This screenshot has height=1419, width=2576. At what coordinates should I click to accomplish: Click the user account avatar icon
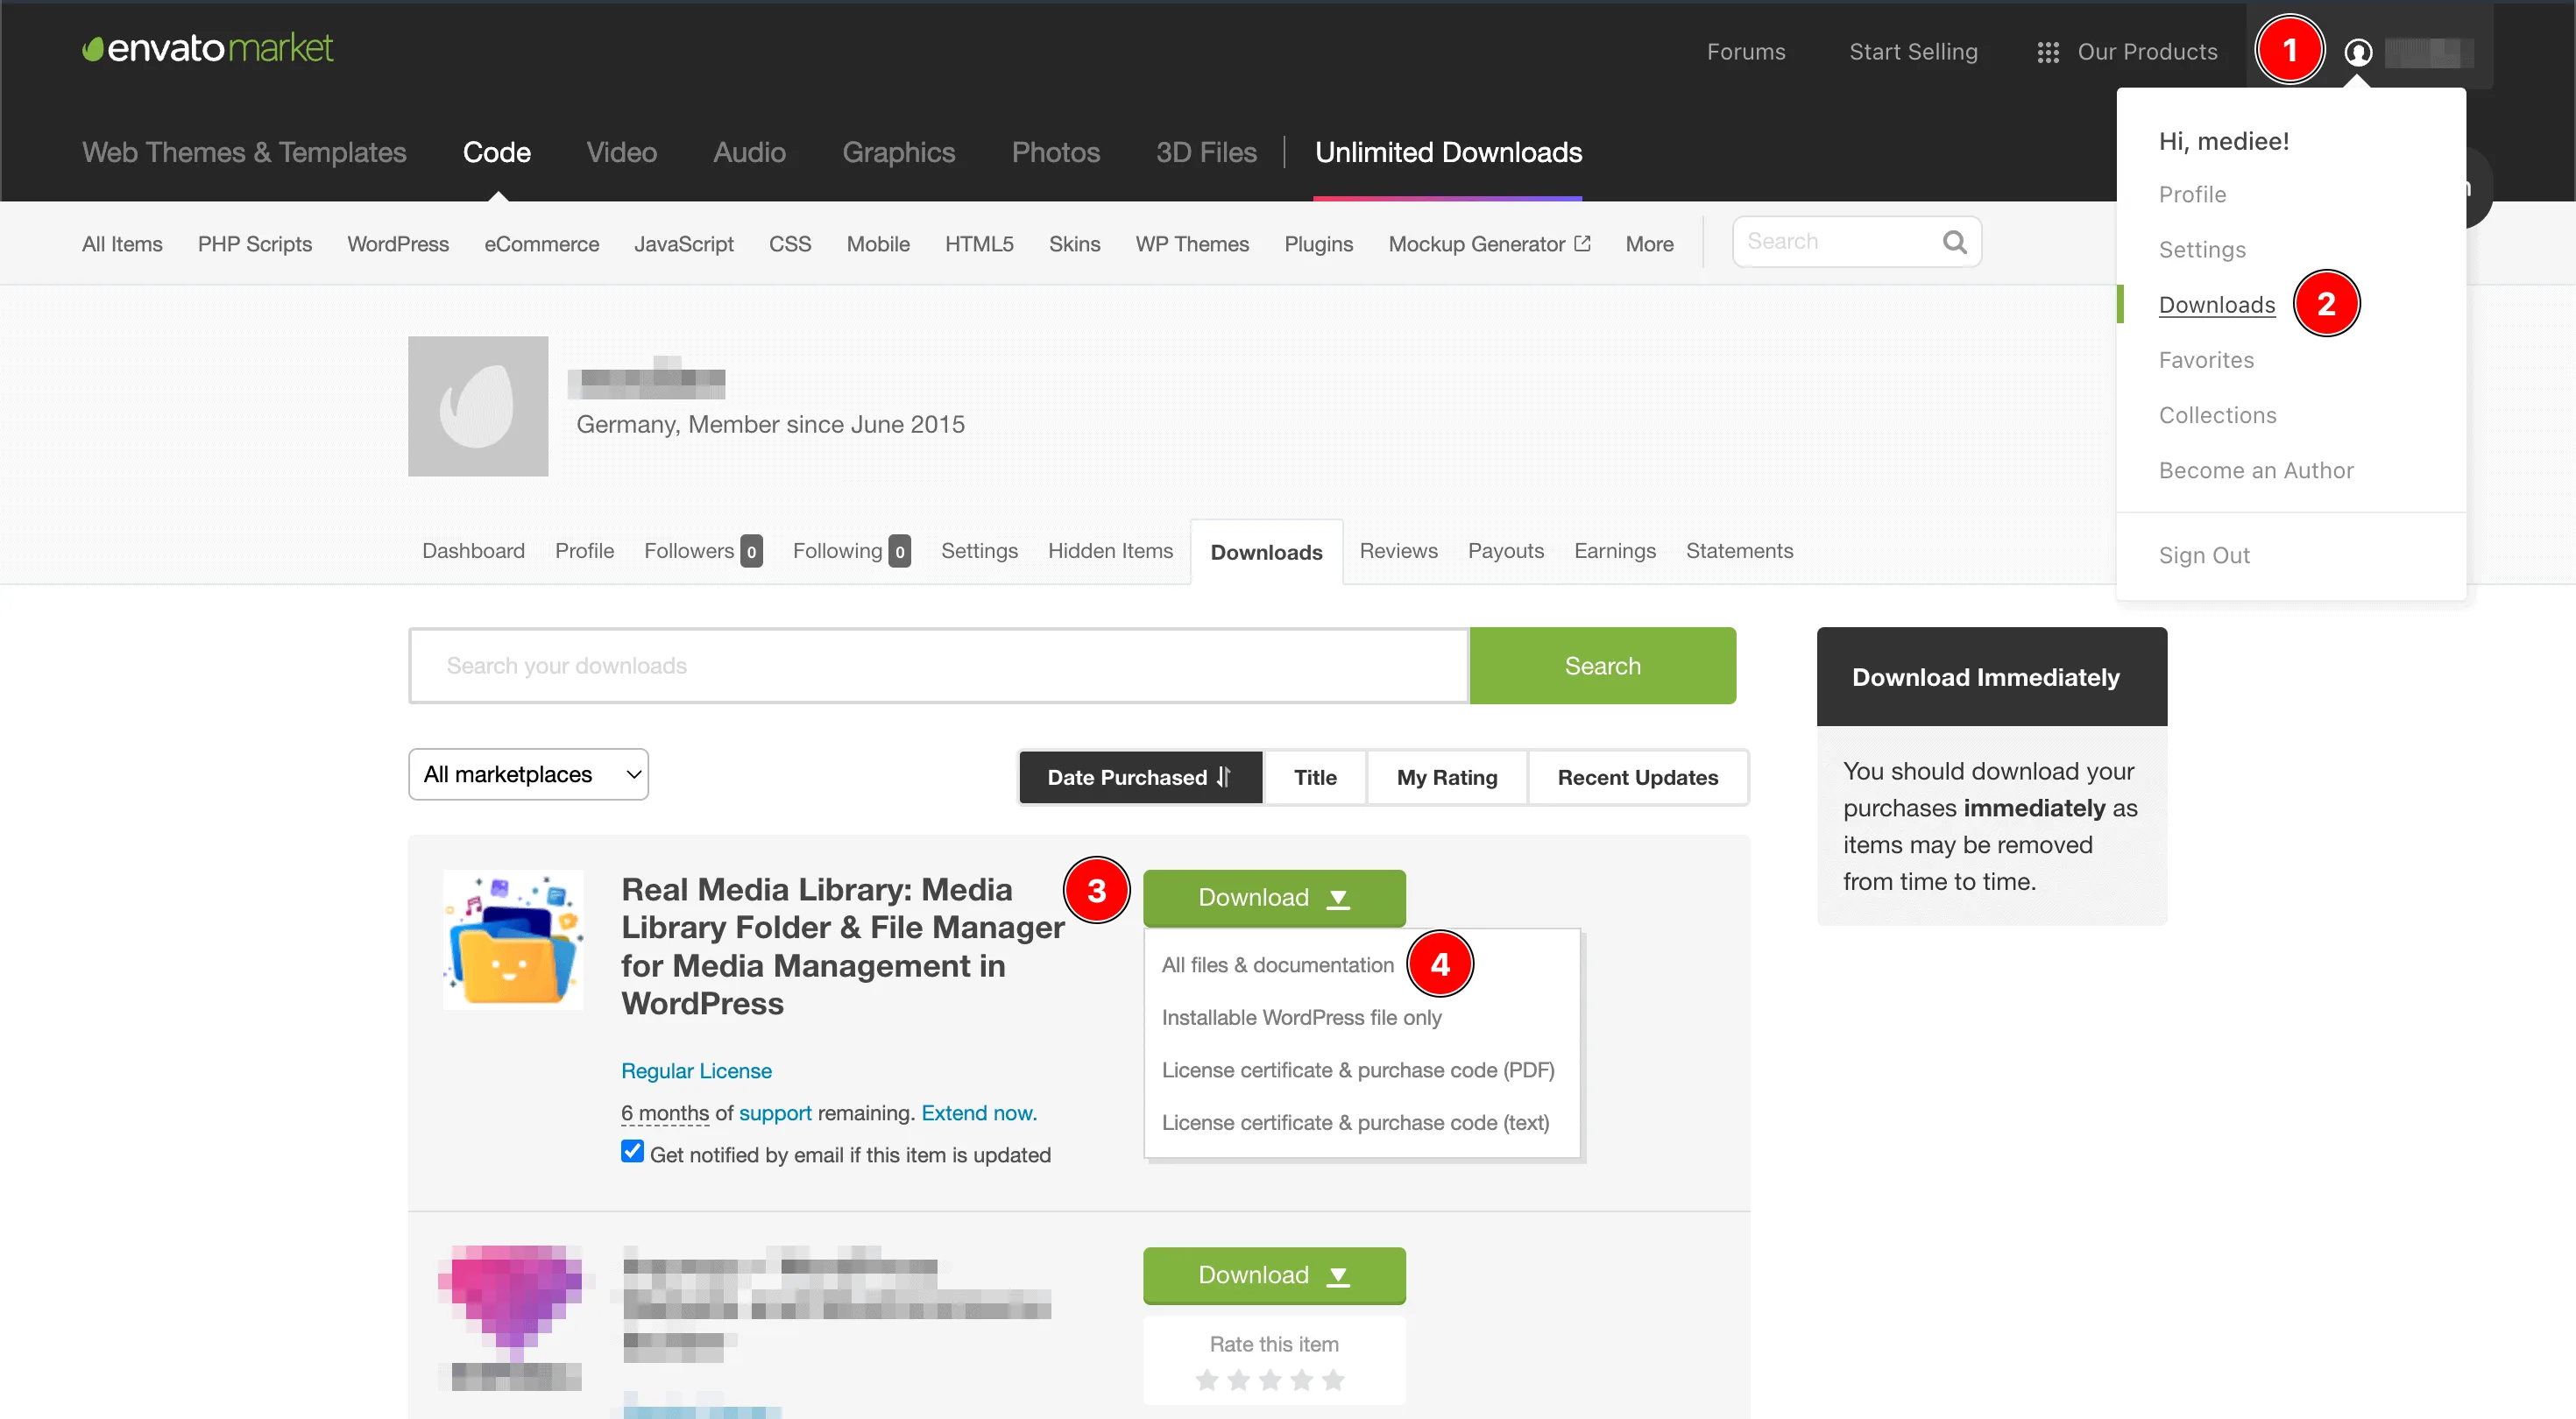click(2357, 52)
